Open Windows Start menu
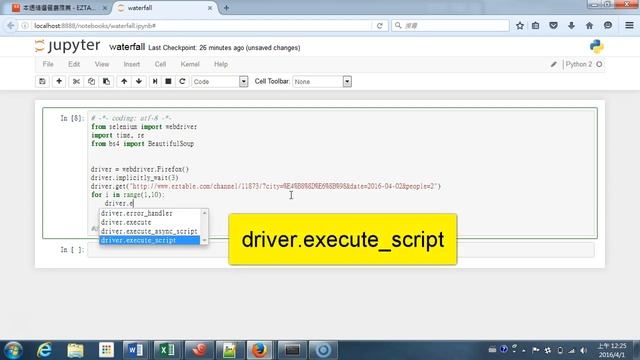The width and height of the screenshot is (640, 360). pos(13,350)
